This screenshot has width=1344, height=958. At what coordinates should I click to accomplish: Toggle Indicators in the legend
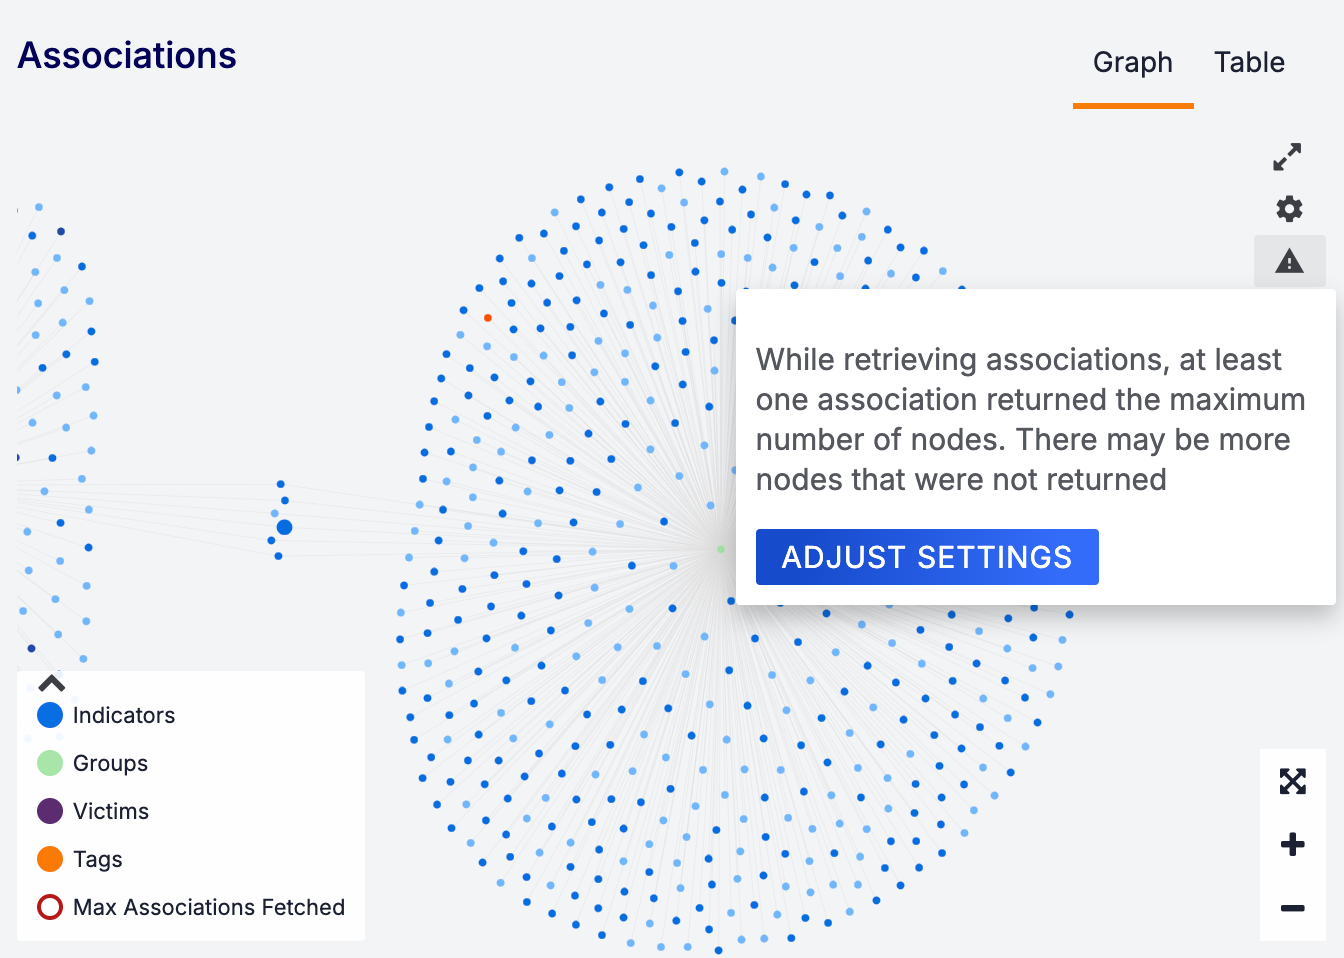pos(124,715)
